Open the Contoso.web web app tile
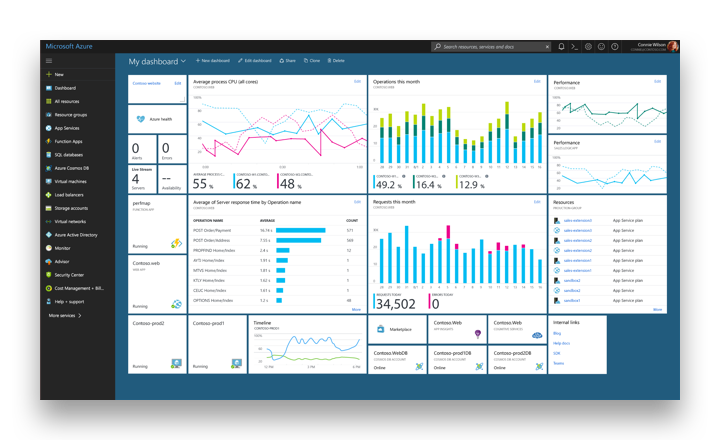Screen dimensions: 720x440 pos(158,284)
